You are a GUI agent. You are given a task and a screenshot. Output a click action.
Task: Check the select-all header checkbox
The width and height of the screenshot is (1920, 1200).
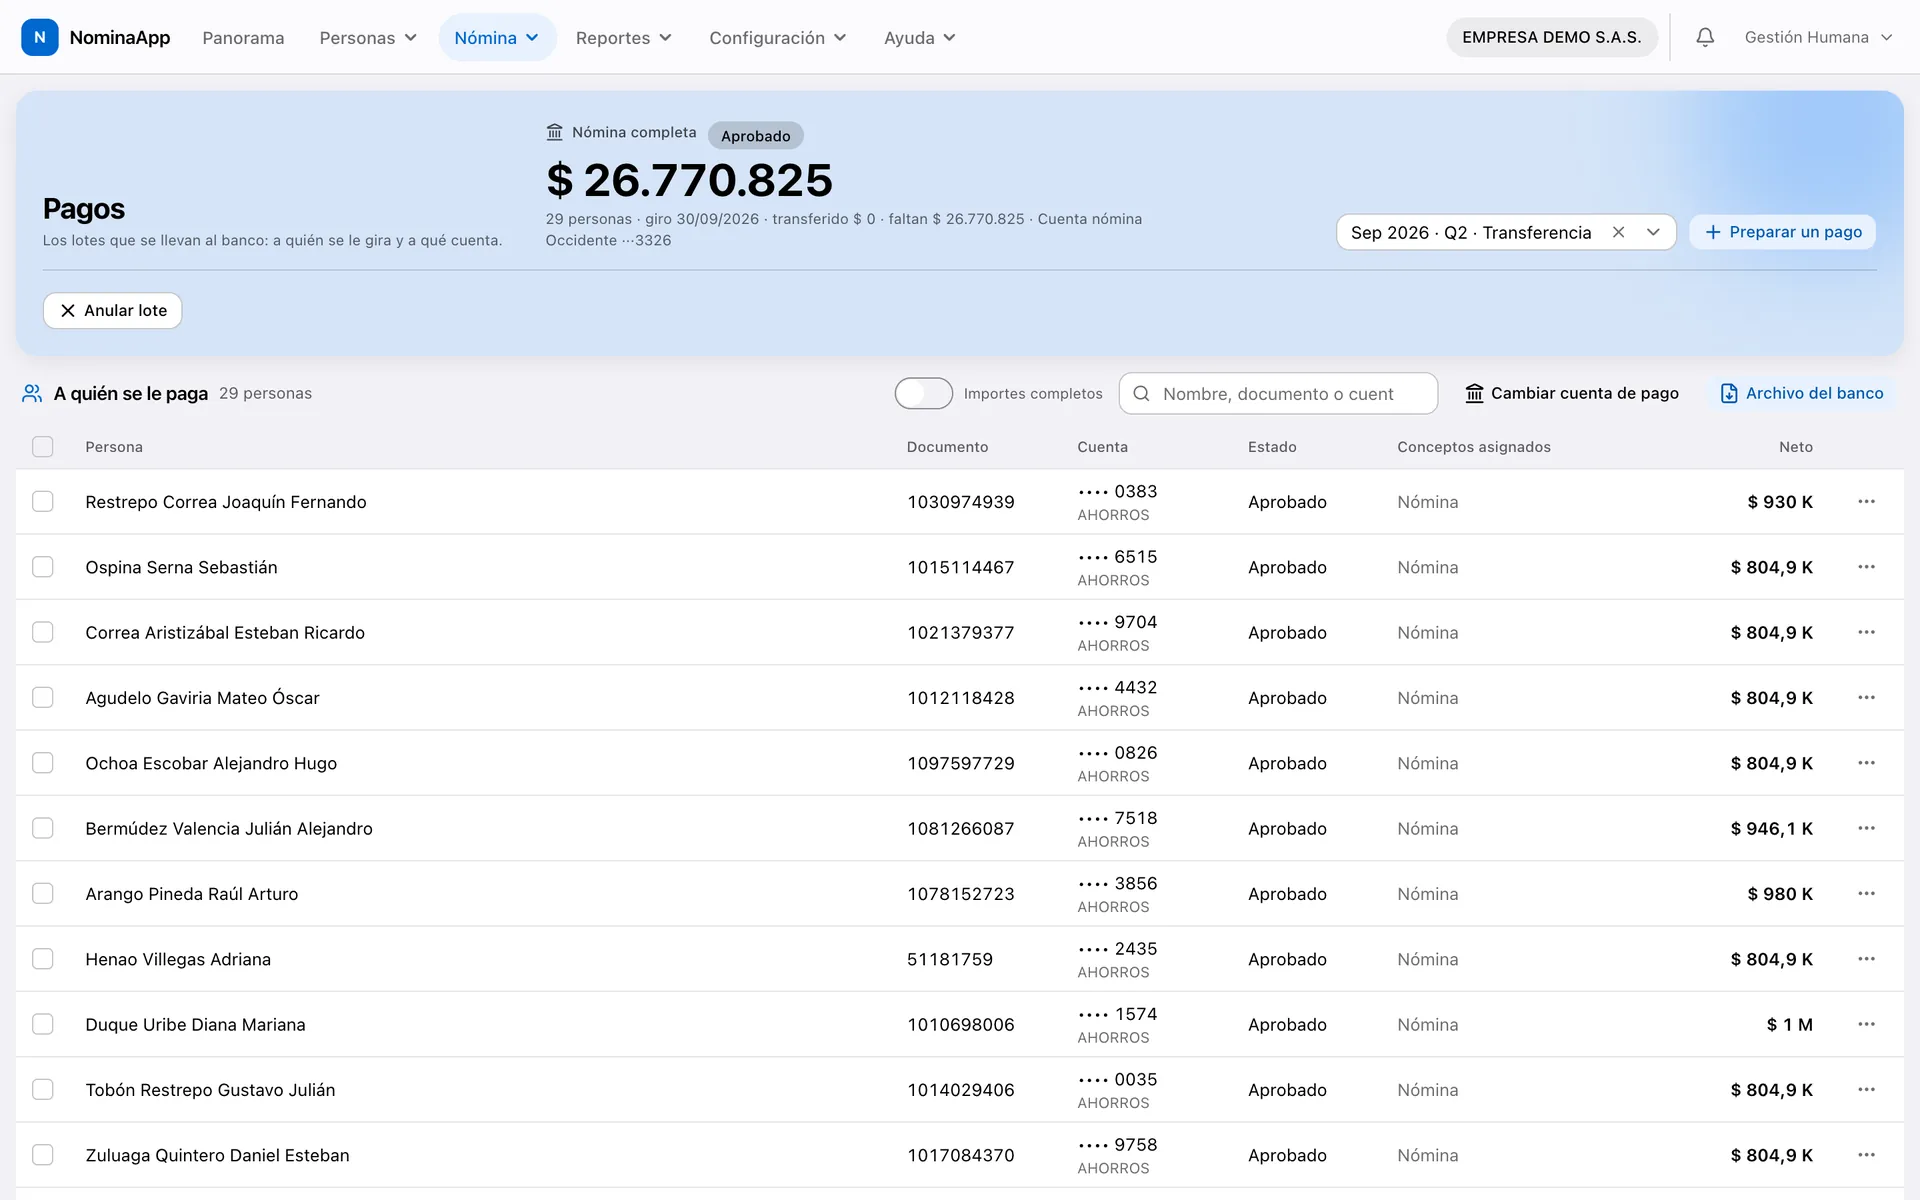coord(42,447)
